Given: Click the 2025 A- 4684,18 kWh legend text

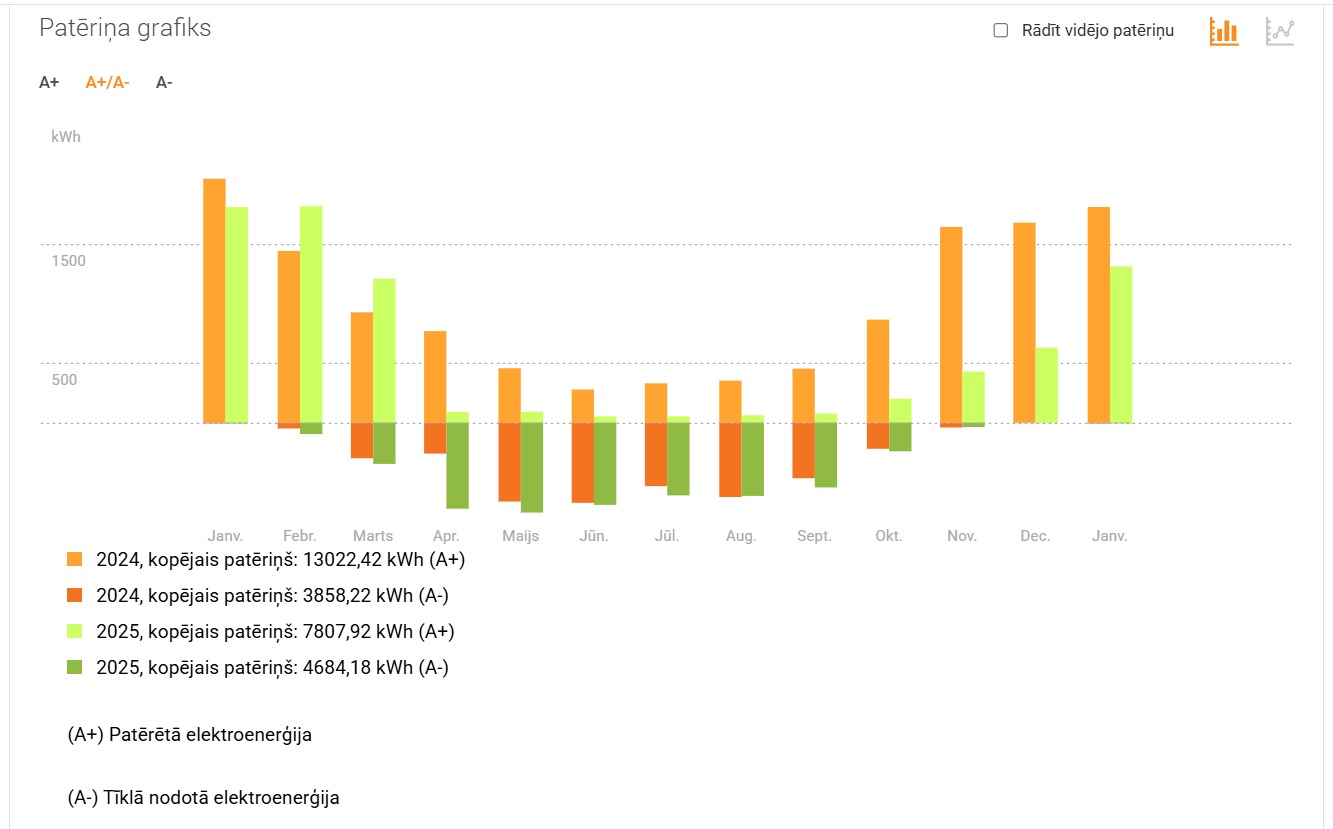Looking at the screenshot, I should coord(272,668).
